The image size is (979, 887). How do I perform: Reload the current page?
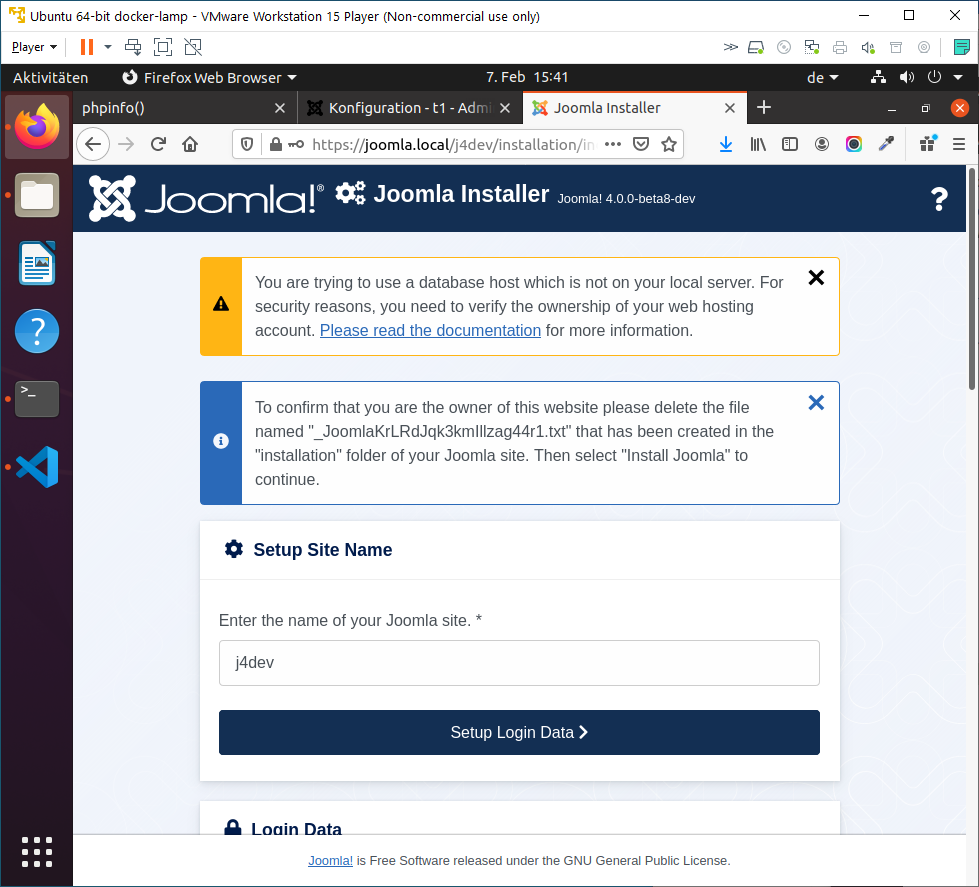158,145
